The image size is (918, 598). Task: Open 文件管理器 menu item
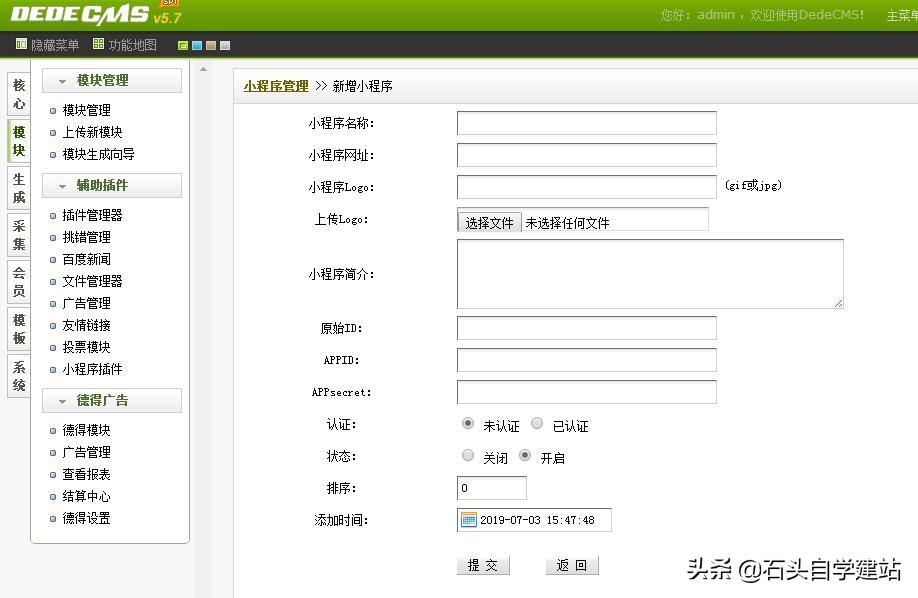(x=92, y=281)
